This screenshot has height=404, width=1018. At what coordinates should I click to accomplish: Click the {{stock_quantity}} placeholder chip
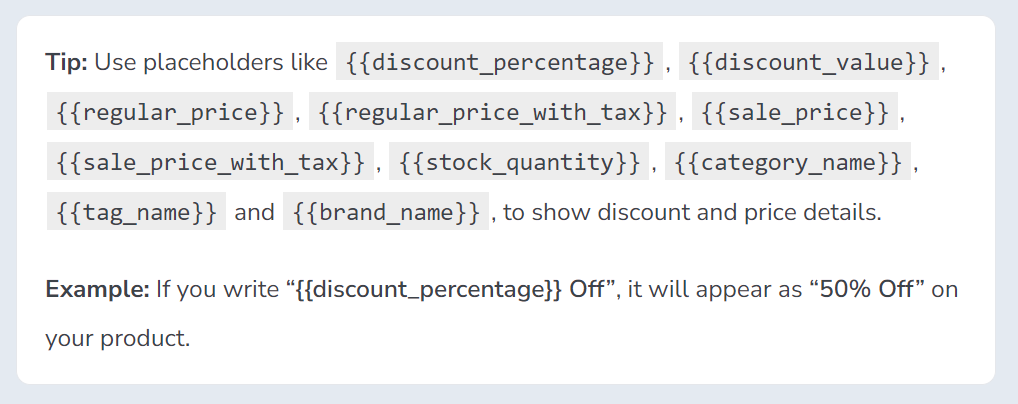pos(519,162)
